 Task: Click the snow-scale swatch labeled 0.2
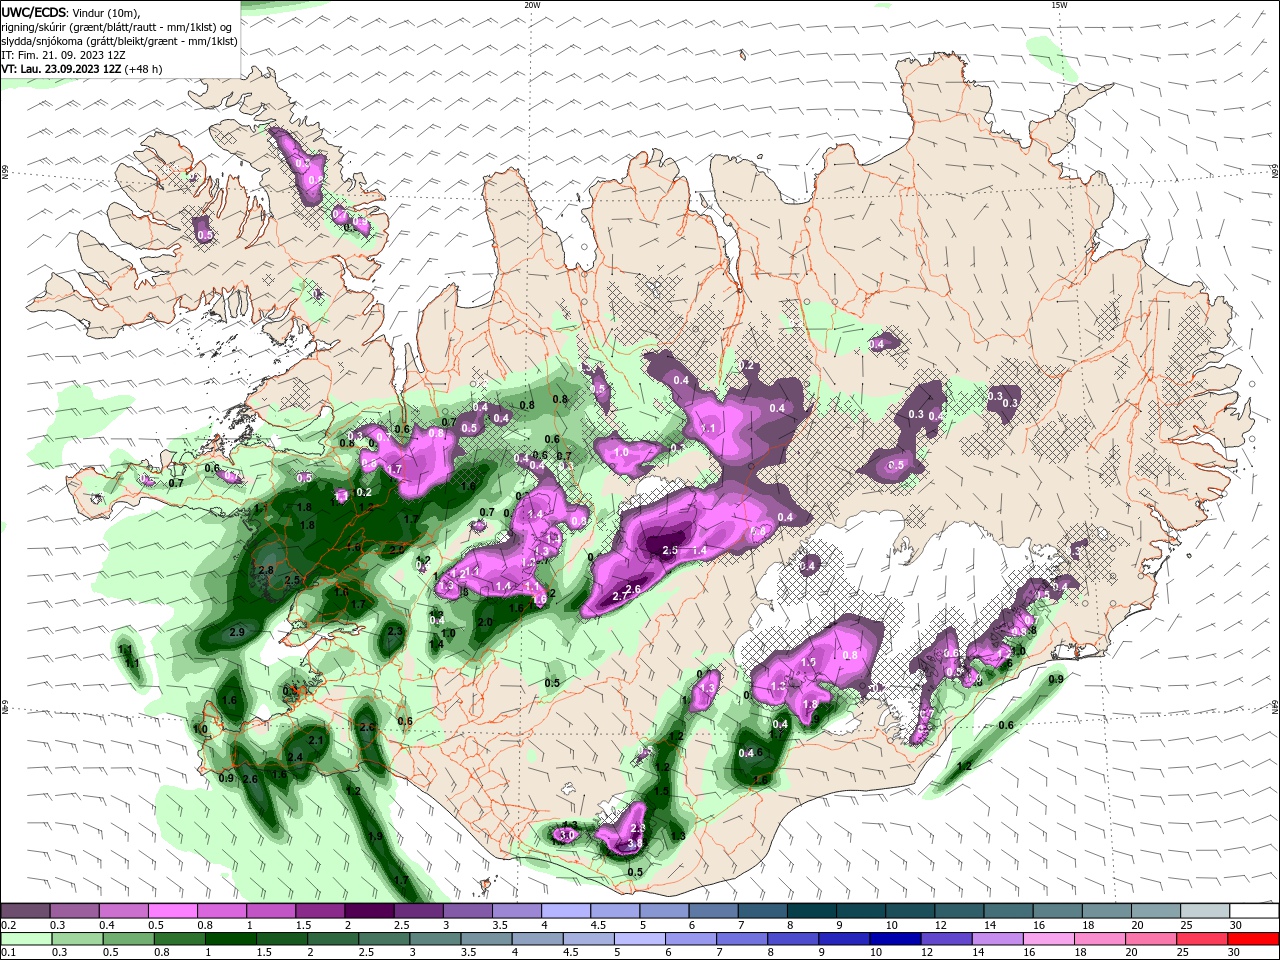25,910
